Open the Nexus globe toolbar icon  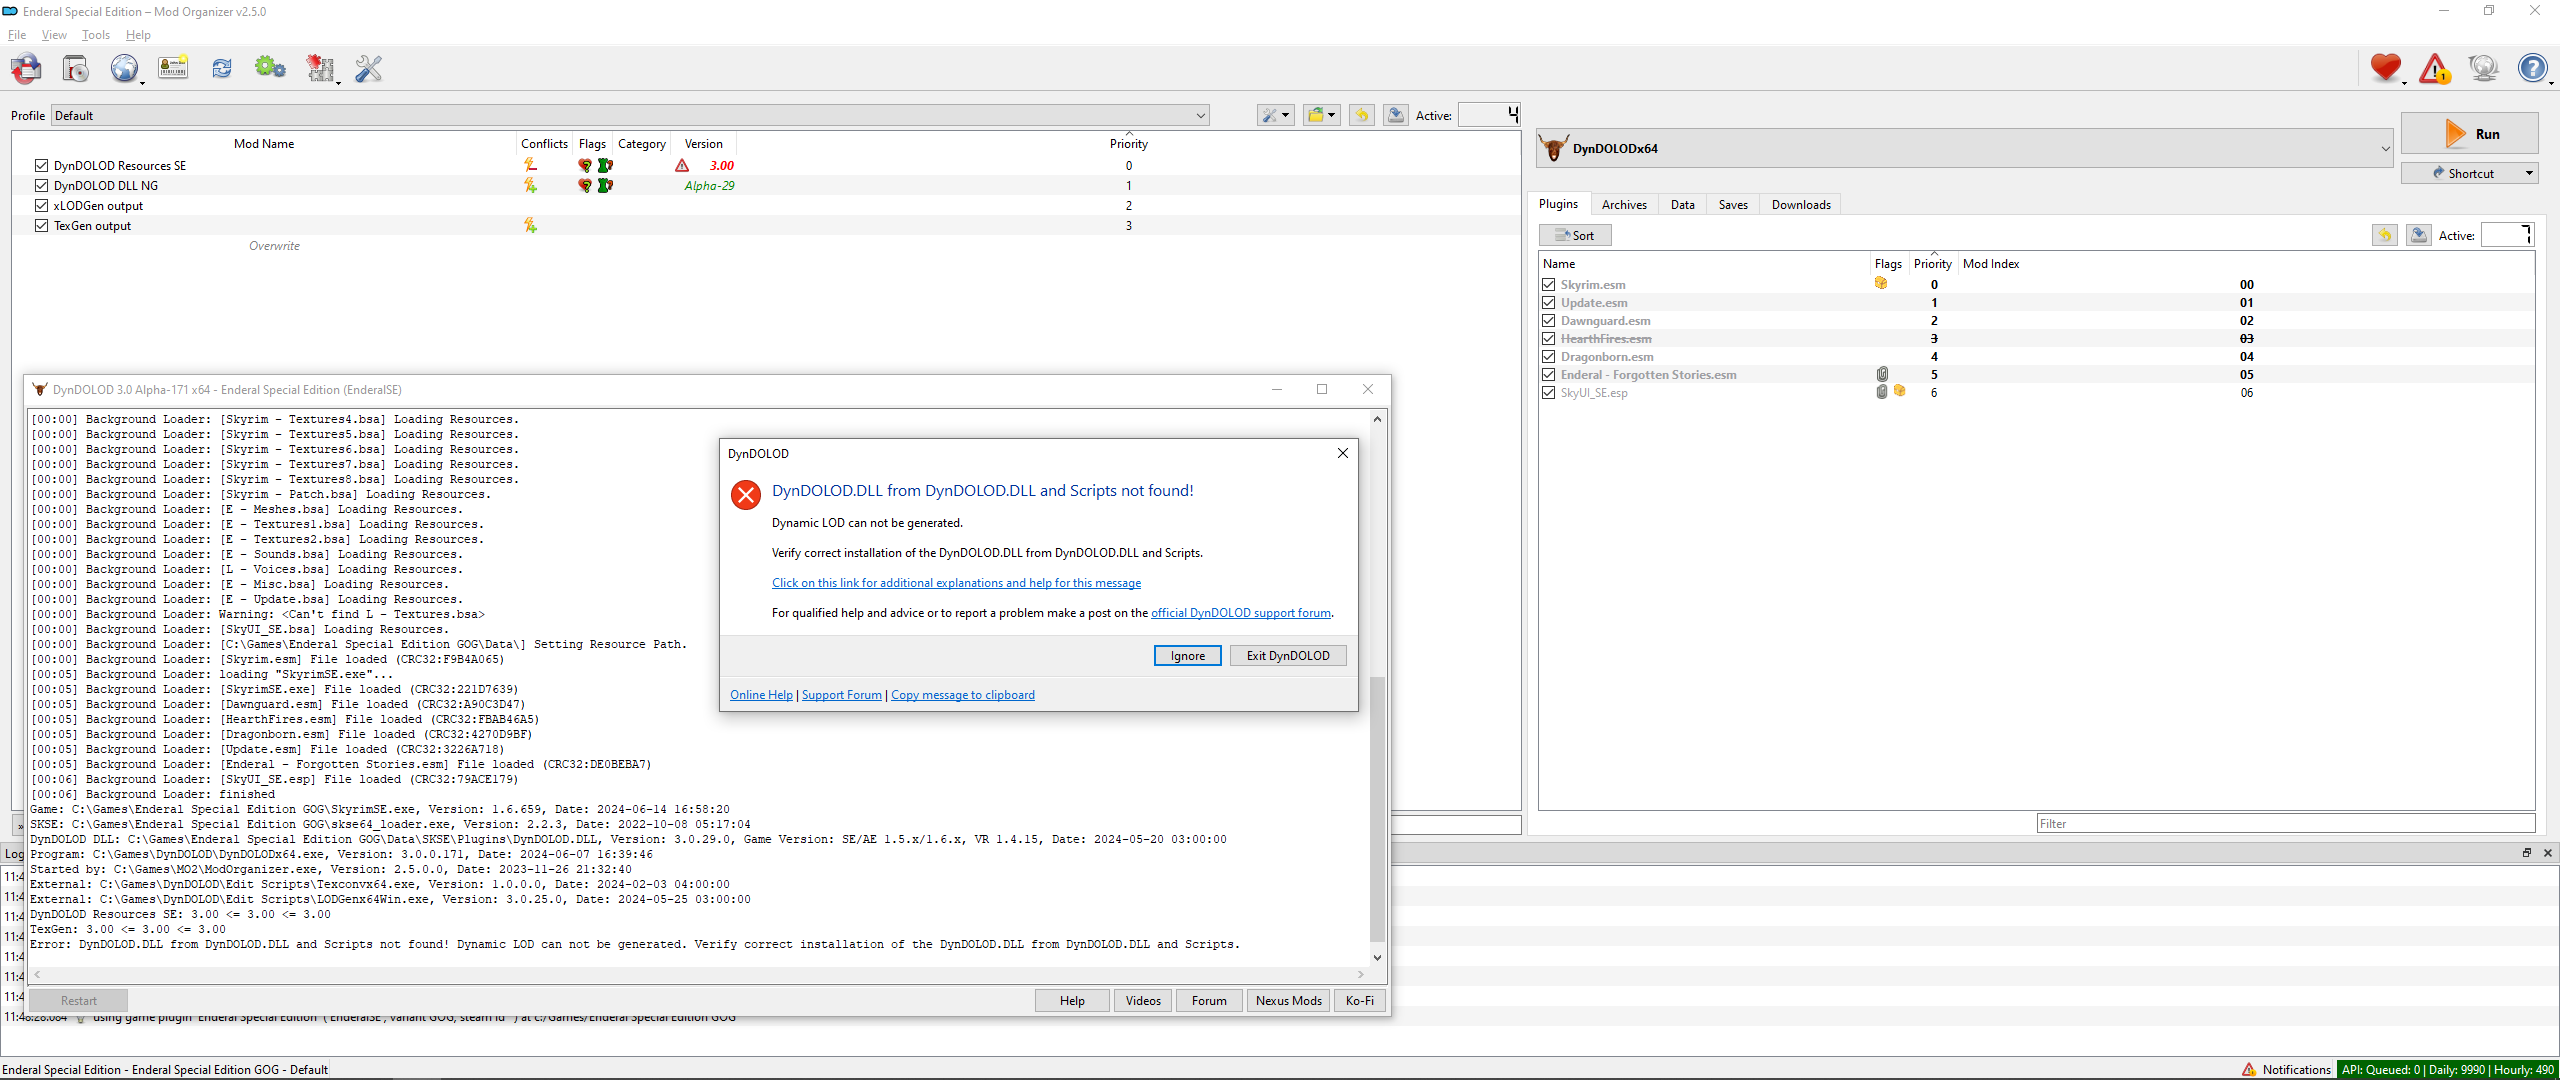point(124,69)
